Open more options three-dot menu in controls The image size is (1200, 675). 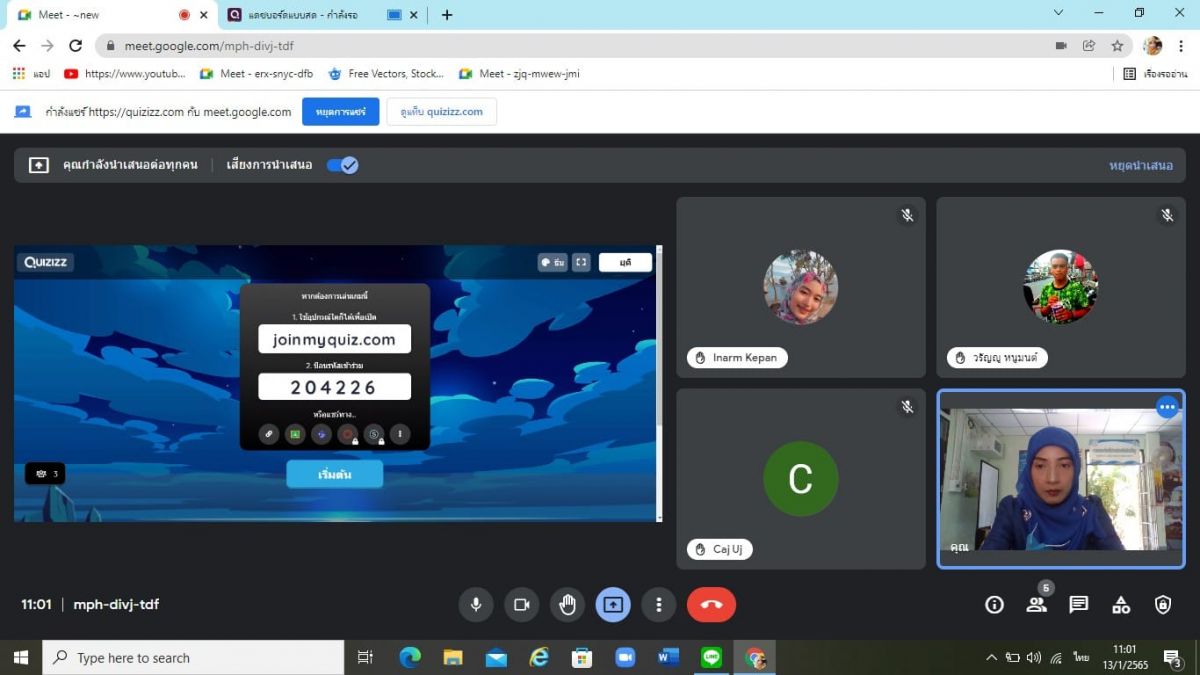tap(658, 604)
